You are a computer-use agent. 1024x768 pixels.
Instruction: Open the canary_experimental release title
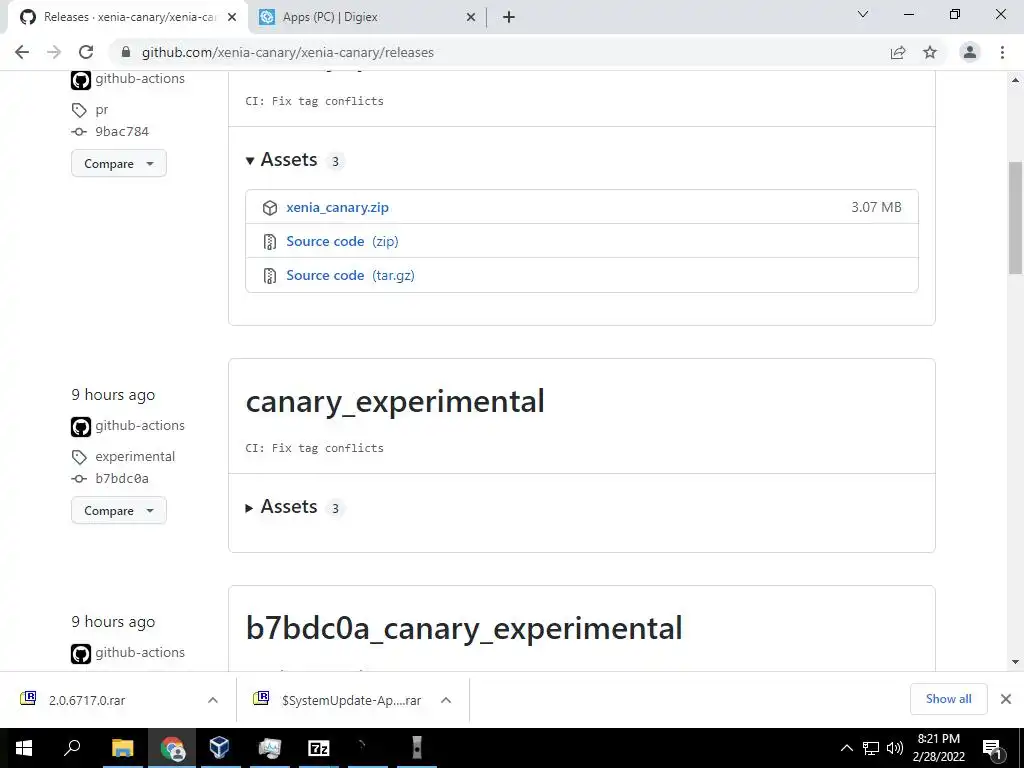[x=395, y=401]
